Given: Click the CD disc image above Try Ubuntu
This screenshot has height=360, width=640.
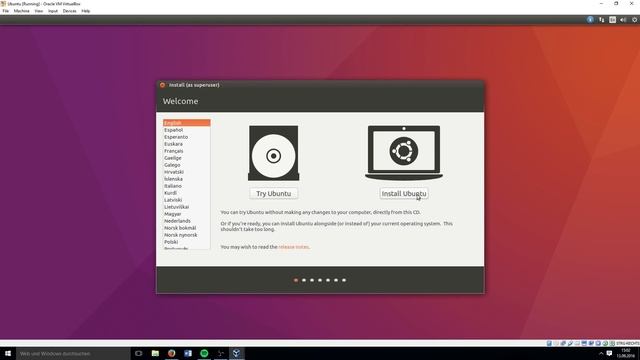Looking at the screenshot, I should (273, 153).
